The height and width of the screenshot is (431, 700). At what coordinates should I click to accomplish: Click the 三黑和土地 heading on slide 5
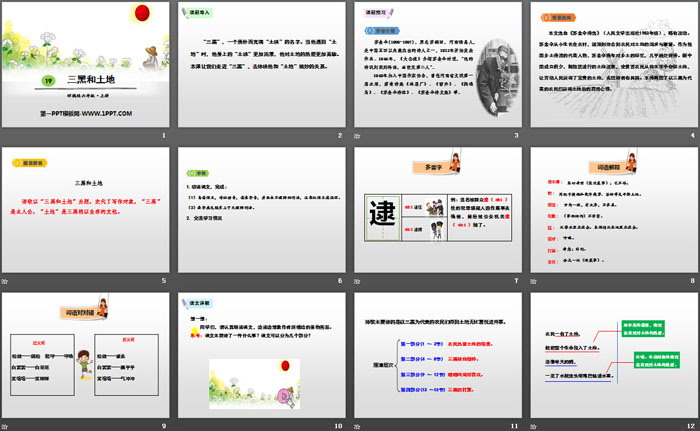click(88, 183)
